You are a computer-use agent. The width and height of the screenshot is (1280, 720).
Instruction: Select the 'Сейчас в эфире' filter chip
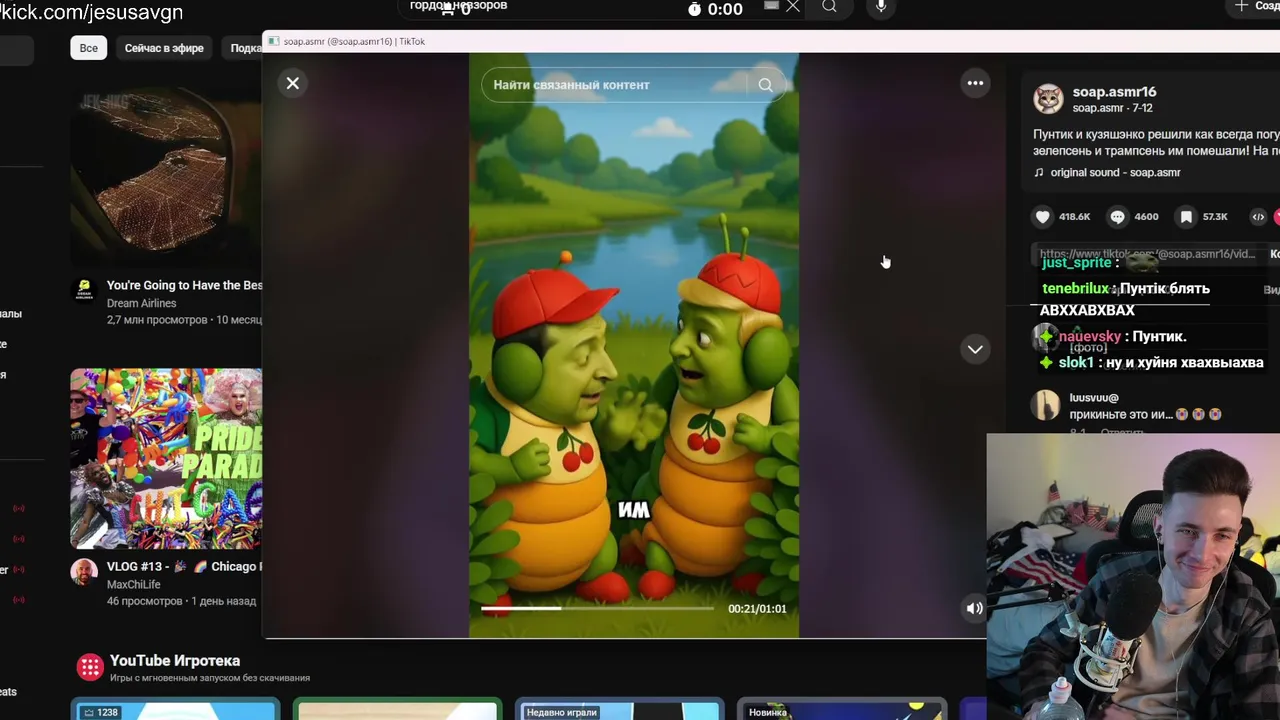(x=164, y=48)
